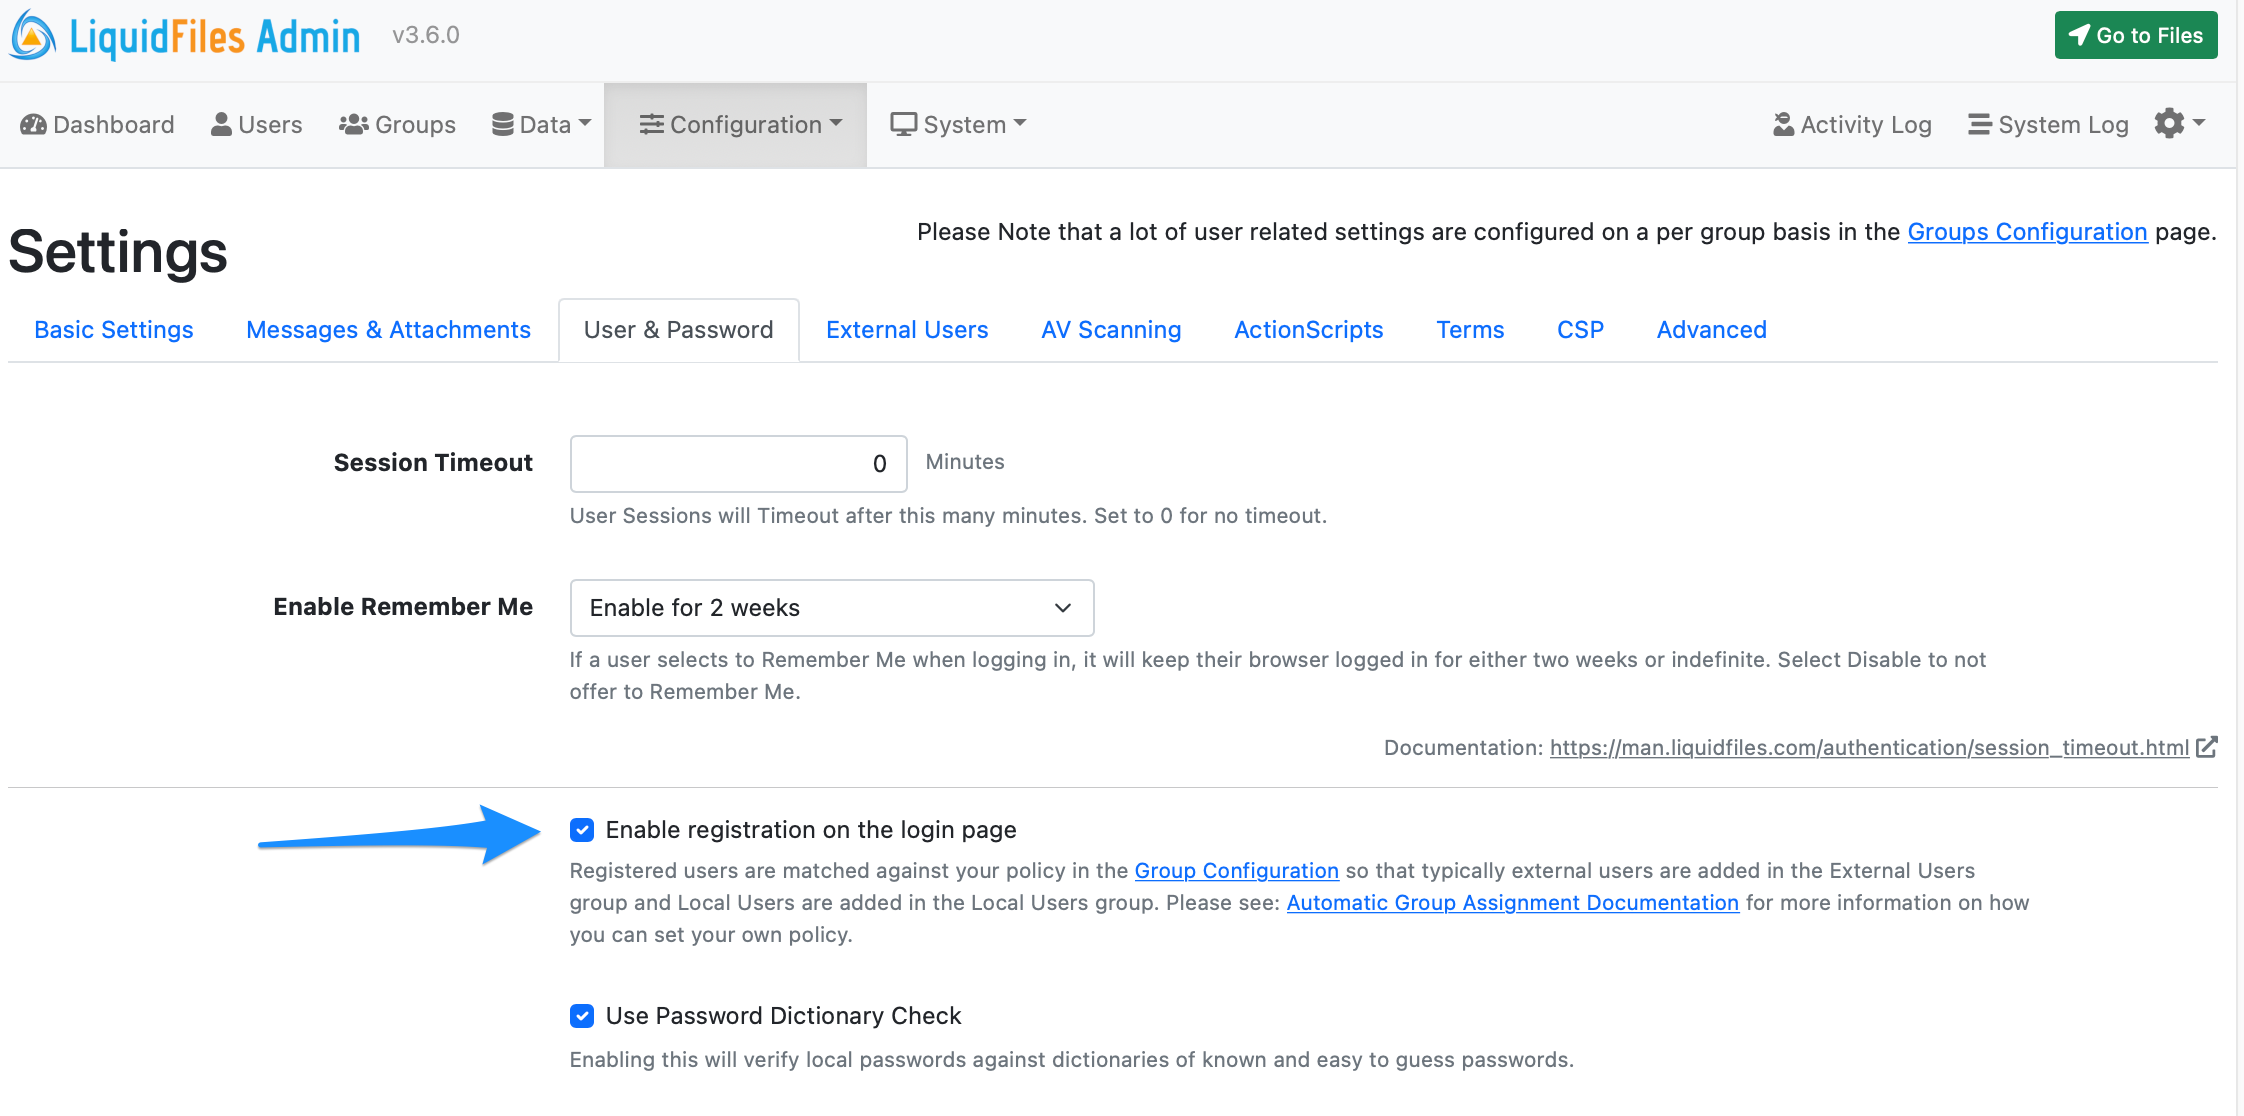Viewport: 2244px width, 1116px height.
Task: Disable registration on the login page
Action: click(x=582, y=830)
